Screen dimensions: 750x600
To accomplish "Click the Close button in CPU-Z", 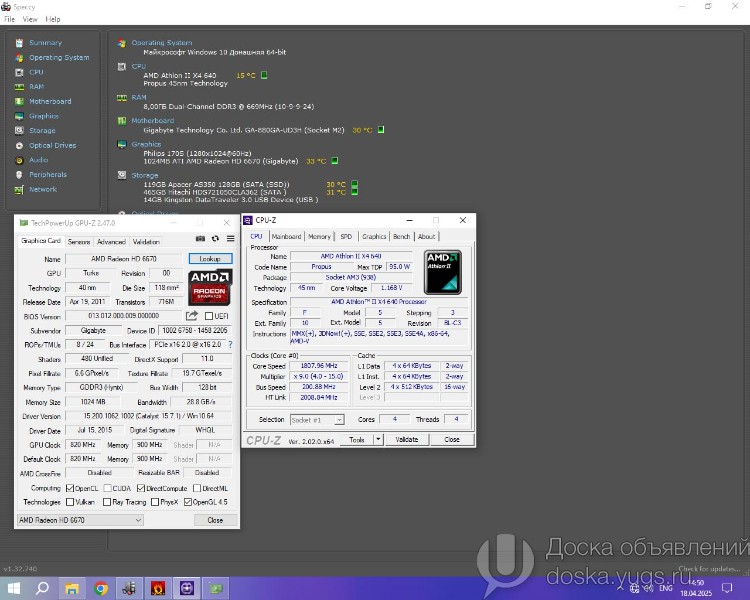I will 452,439.
